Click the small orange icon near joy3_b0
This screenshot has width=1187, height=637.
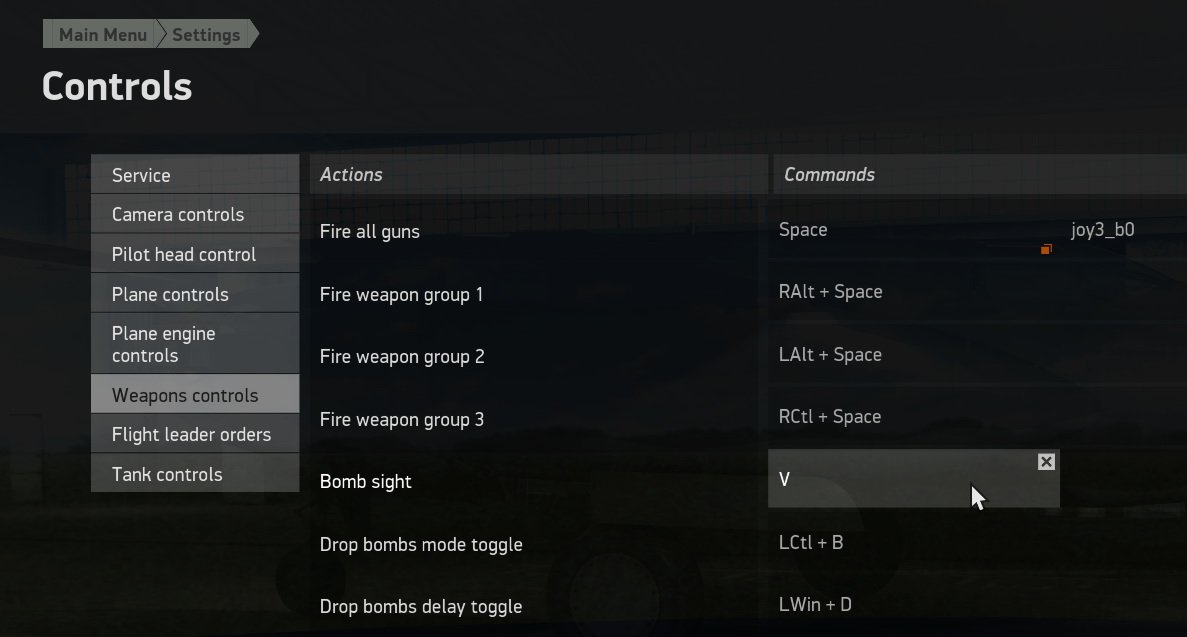coord(1046,249)
